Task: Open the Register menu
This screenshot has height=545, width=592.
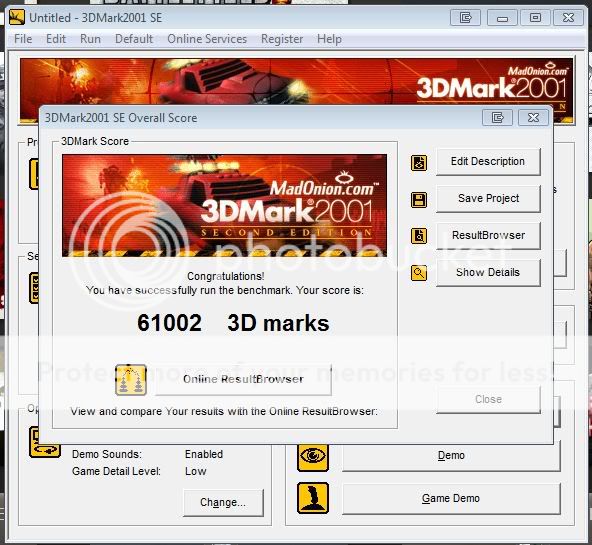Action: coord(282,39)
